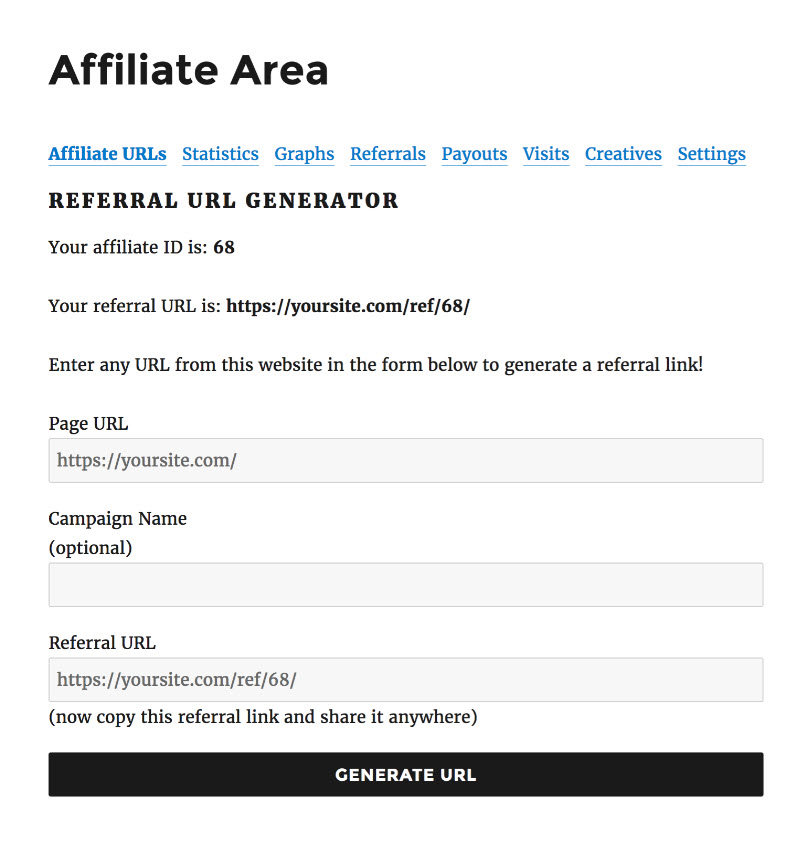810x842 pixels.
Task: Select the Referral URL output field
Action: 406,679
